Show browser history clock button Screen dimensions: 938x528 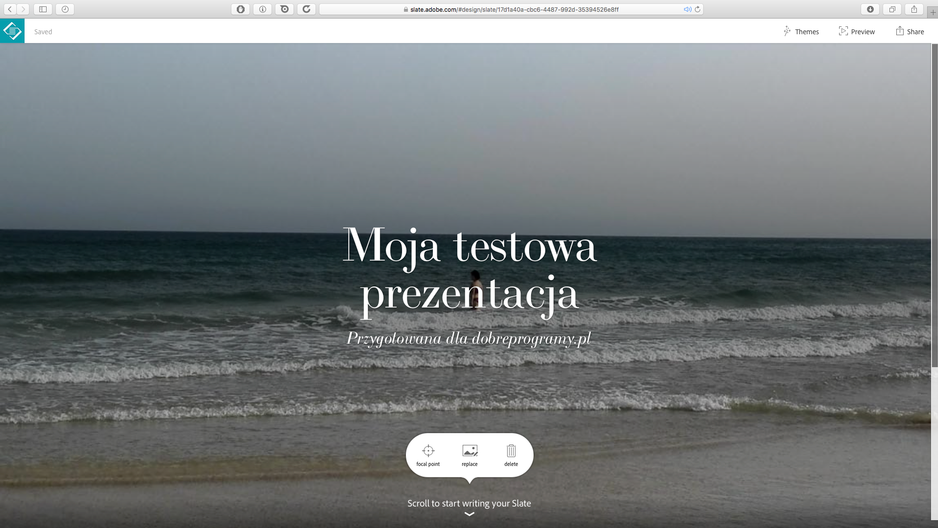65,9
